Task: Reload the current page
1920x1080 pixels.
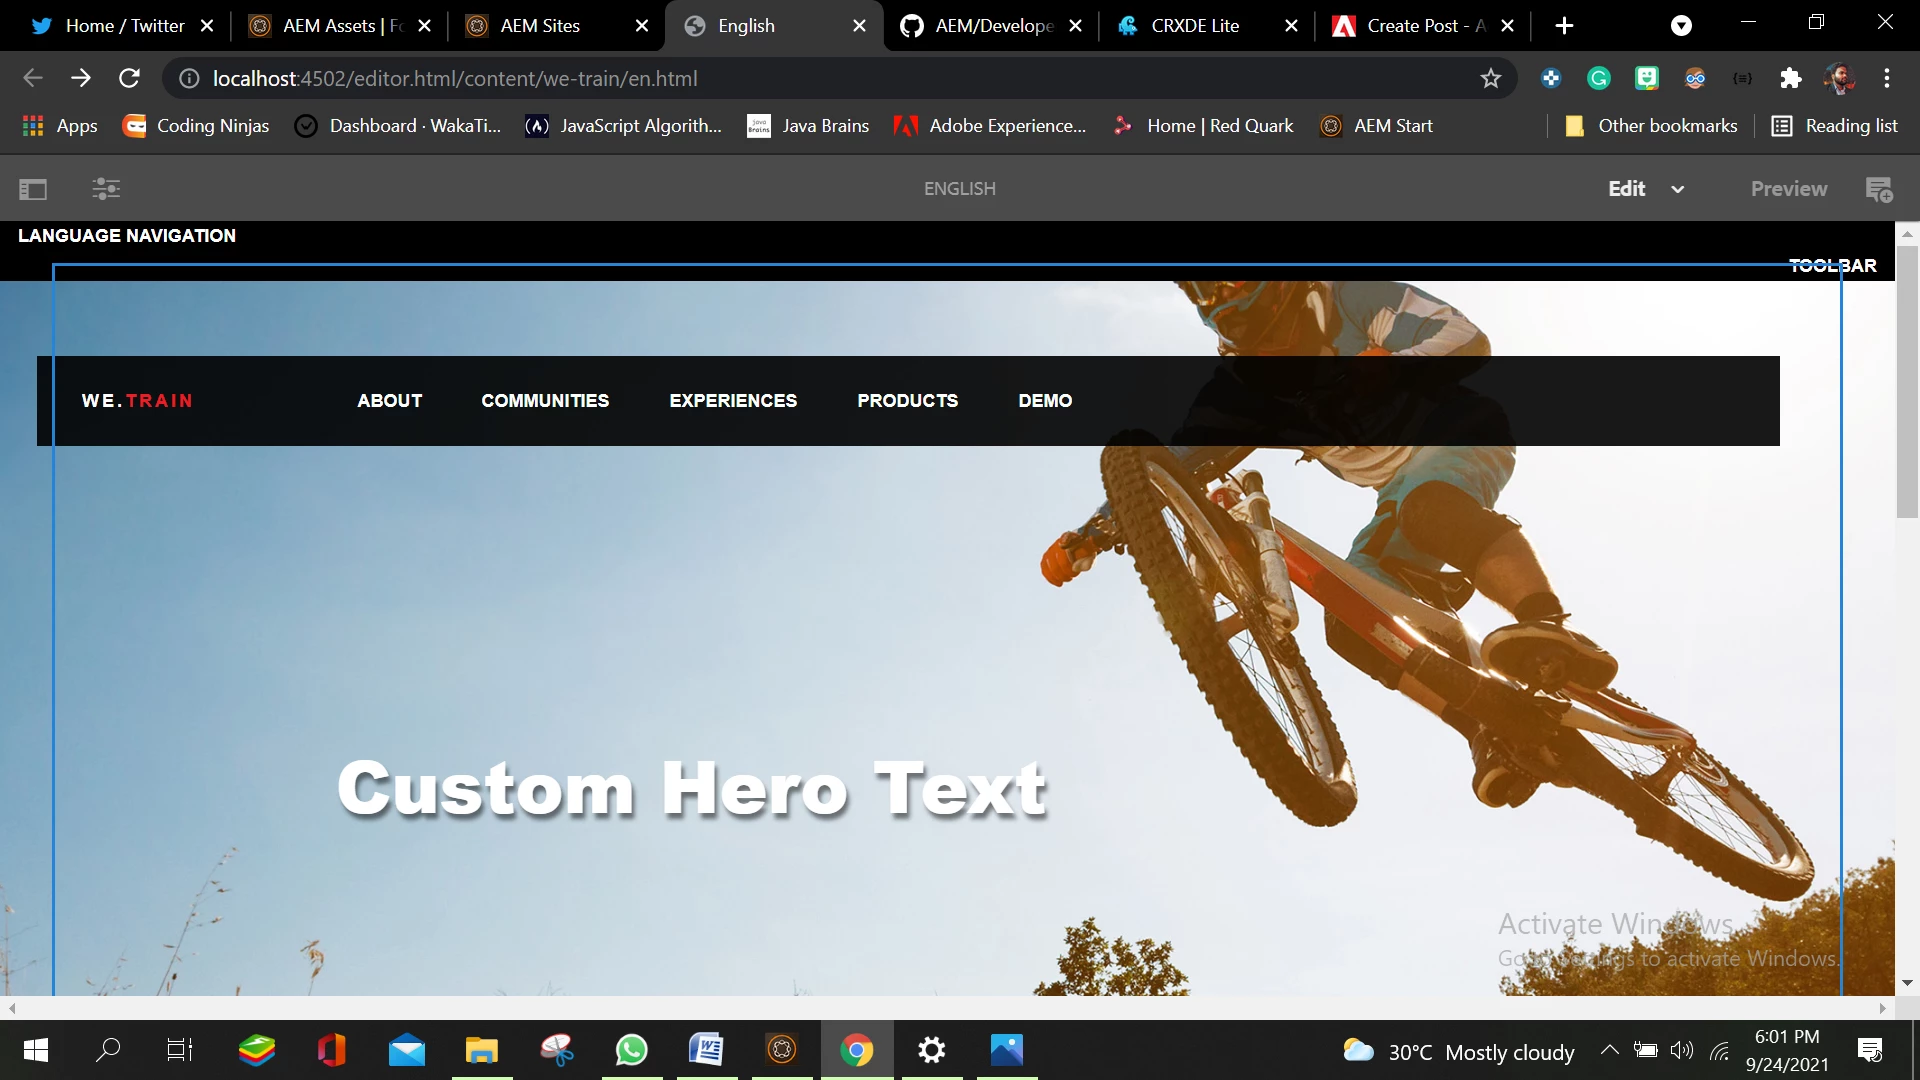Action: pos(129,79)
